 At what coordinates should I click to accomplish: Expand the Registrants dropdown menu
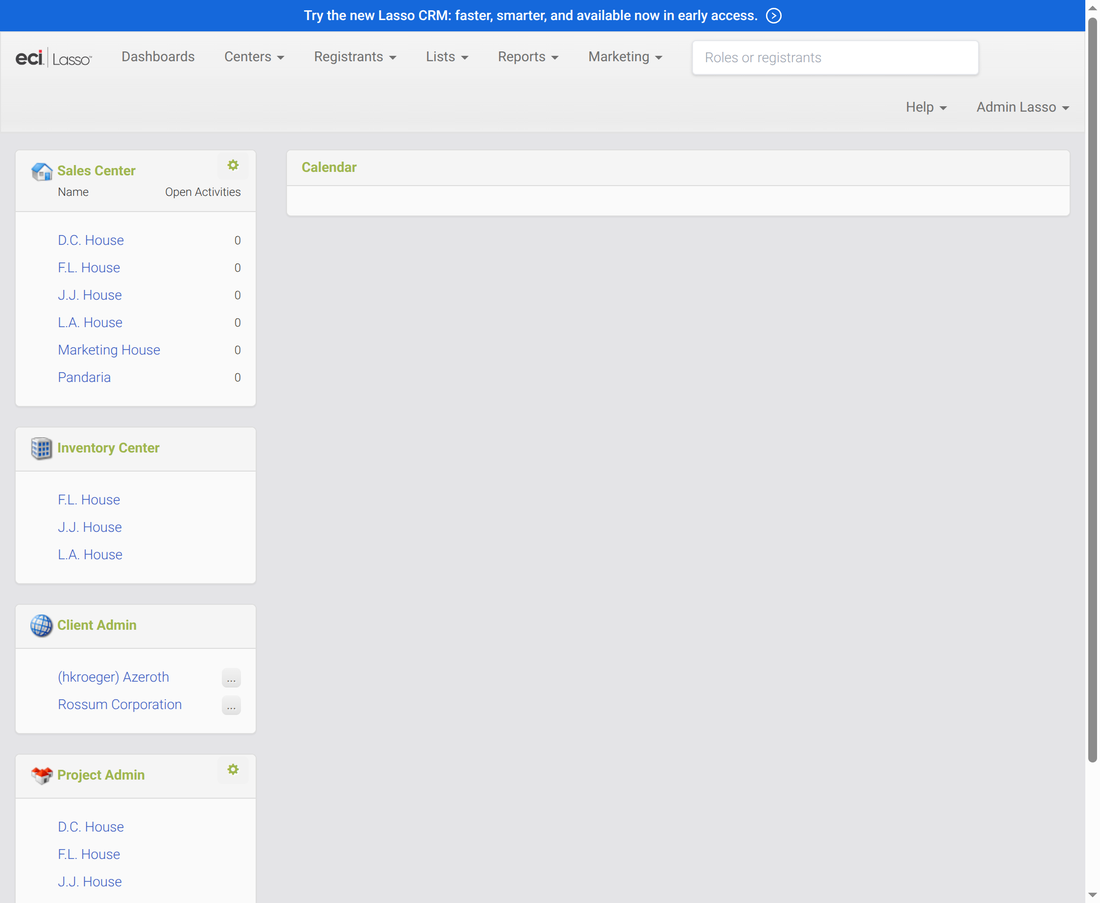click(355, 57)
